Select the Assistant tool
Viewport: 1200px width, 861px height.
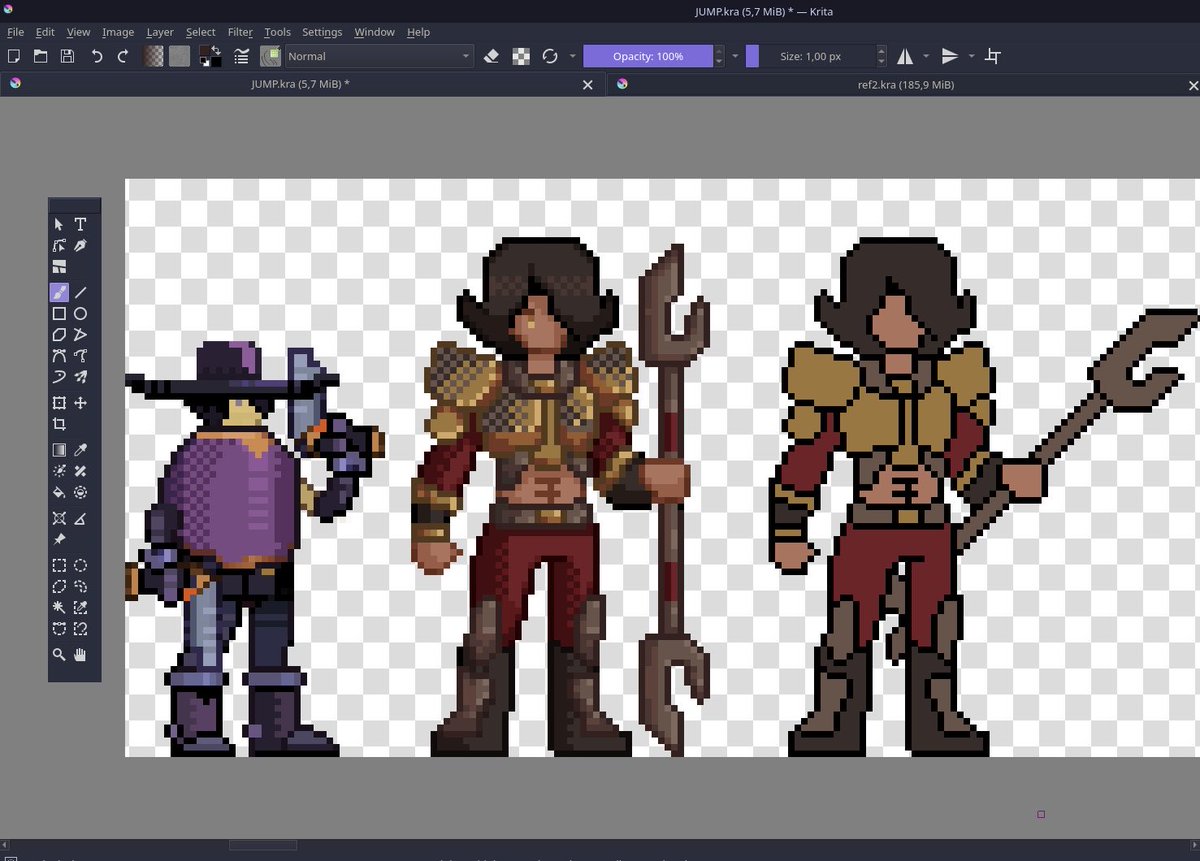[x=59, y=518]
